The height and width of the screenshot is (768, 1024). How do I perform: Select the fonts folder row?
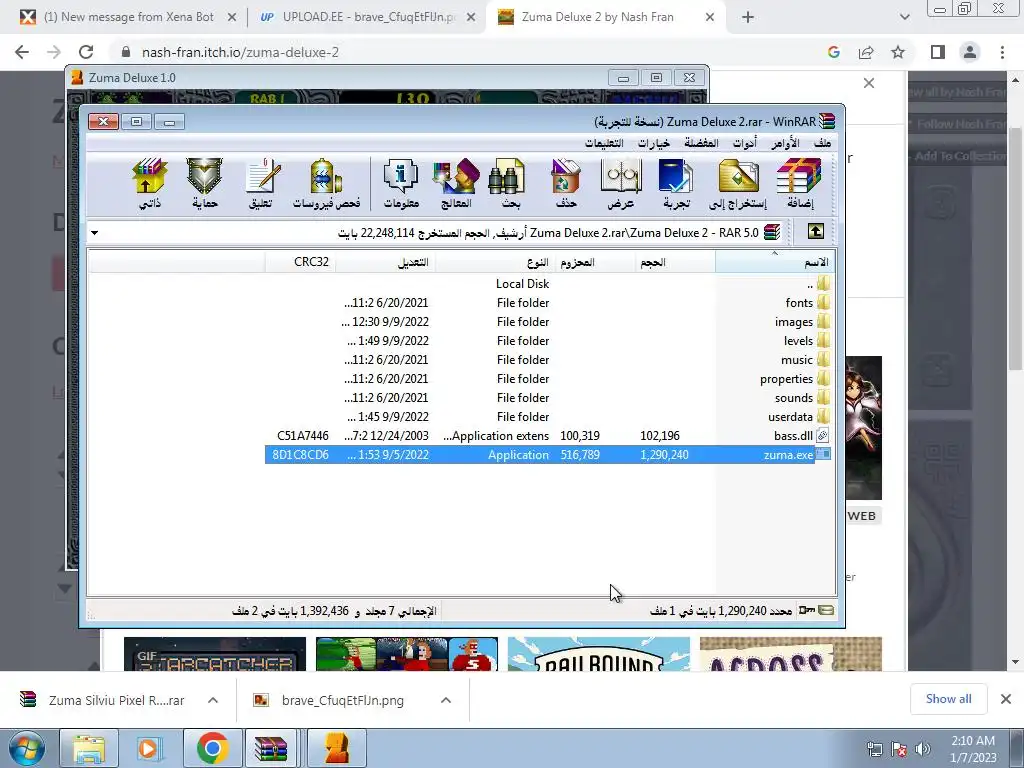pos(548,302)
